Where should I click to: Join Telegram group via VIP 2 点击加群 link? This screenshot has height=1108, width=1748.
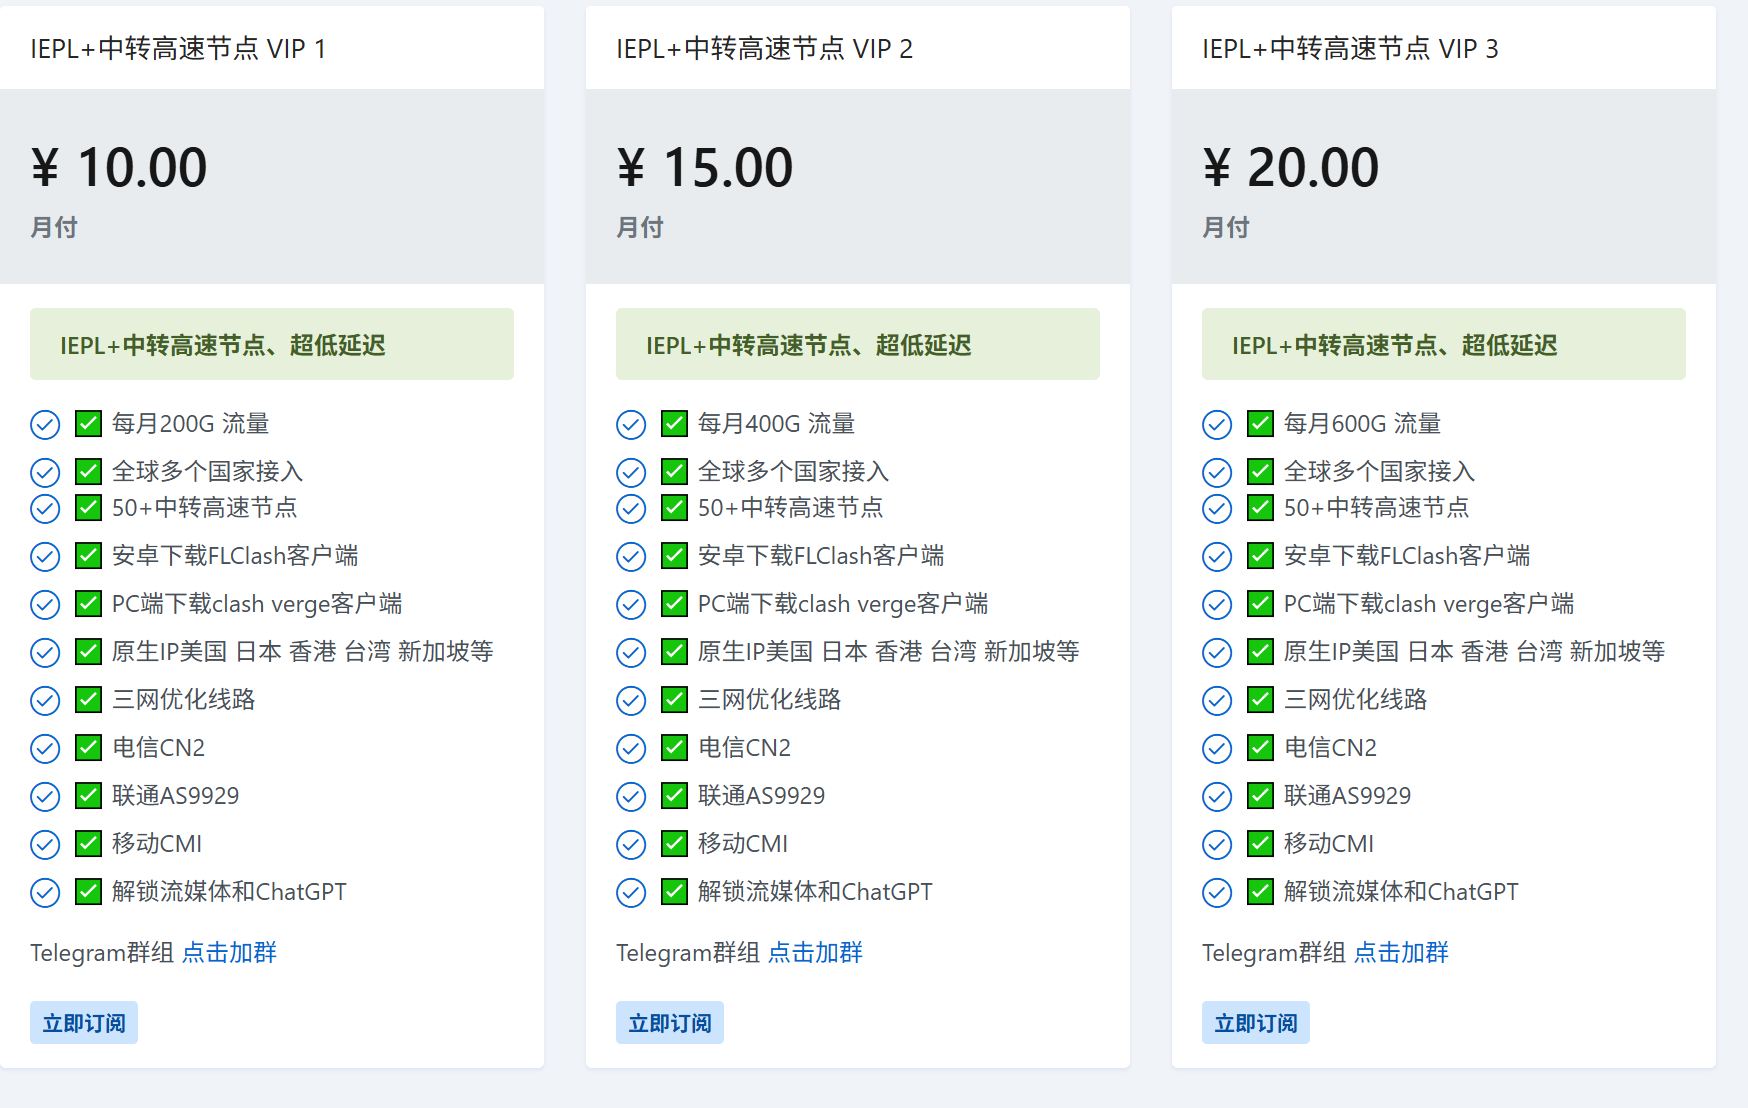(x=815, y=953)
